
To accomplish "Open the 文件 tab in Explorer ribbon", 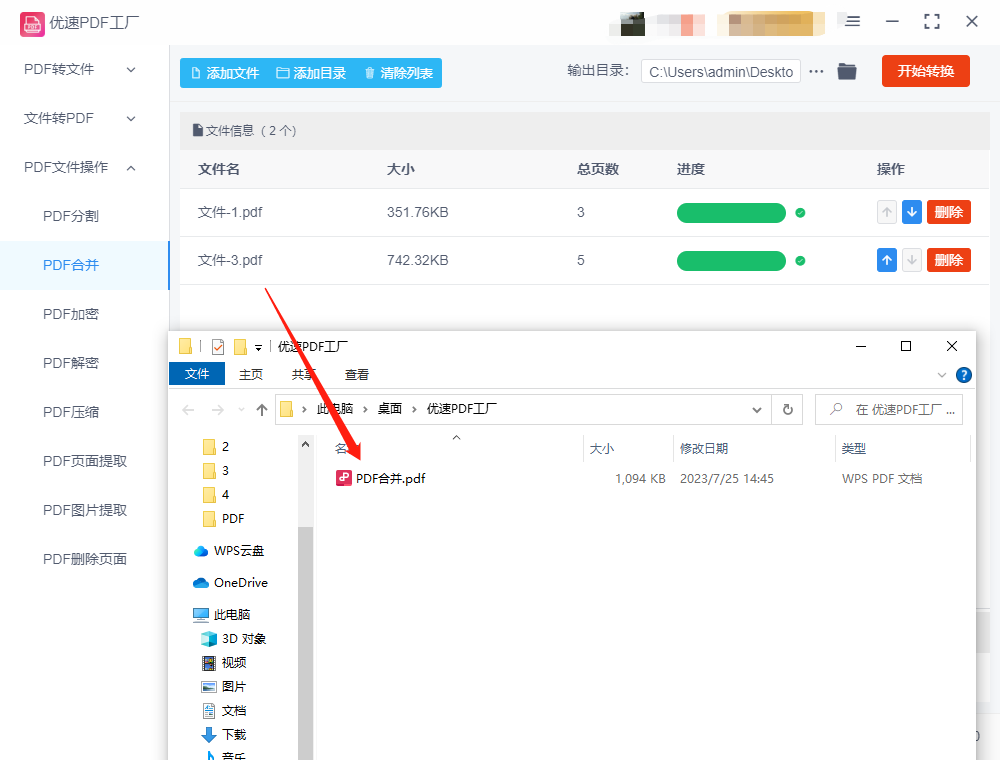I will 197,374.
